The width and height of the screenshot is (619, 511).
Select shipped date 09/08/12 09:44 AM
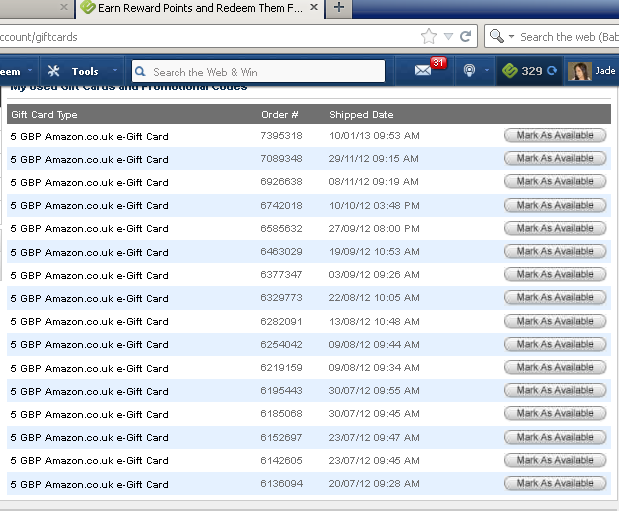click(374, 345)
